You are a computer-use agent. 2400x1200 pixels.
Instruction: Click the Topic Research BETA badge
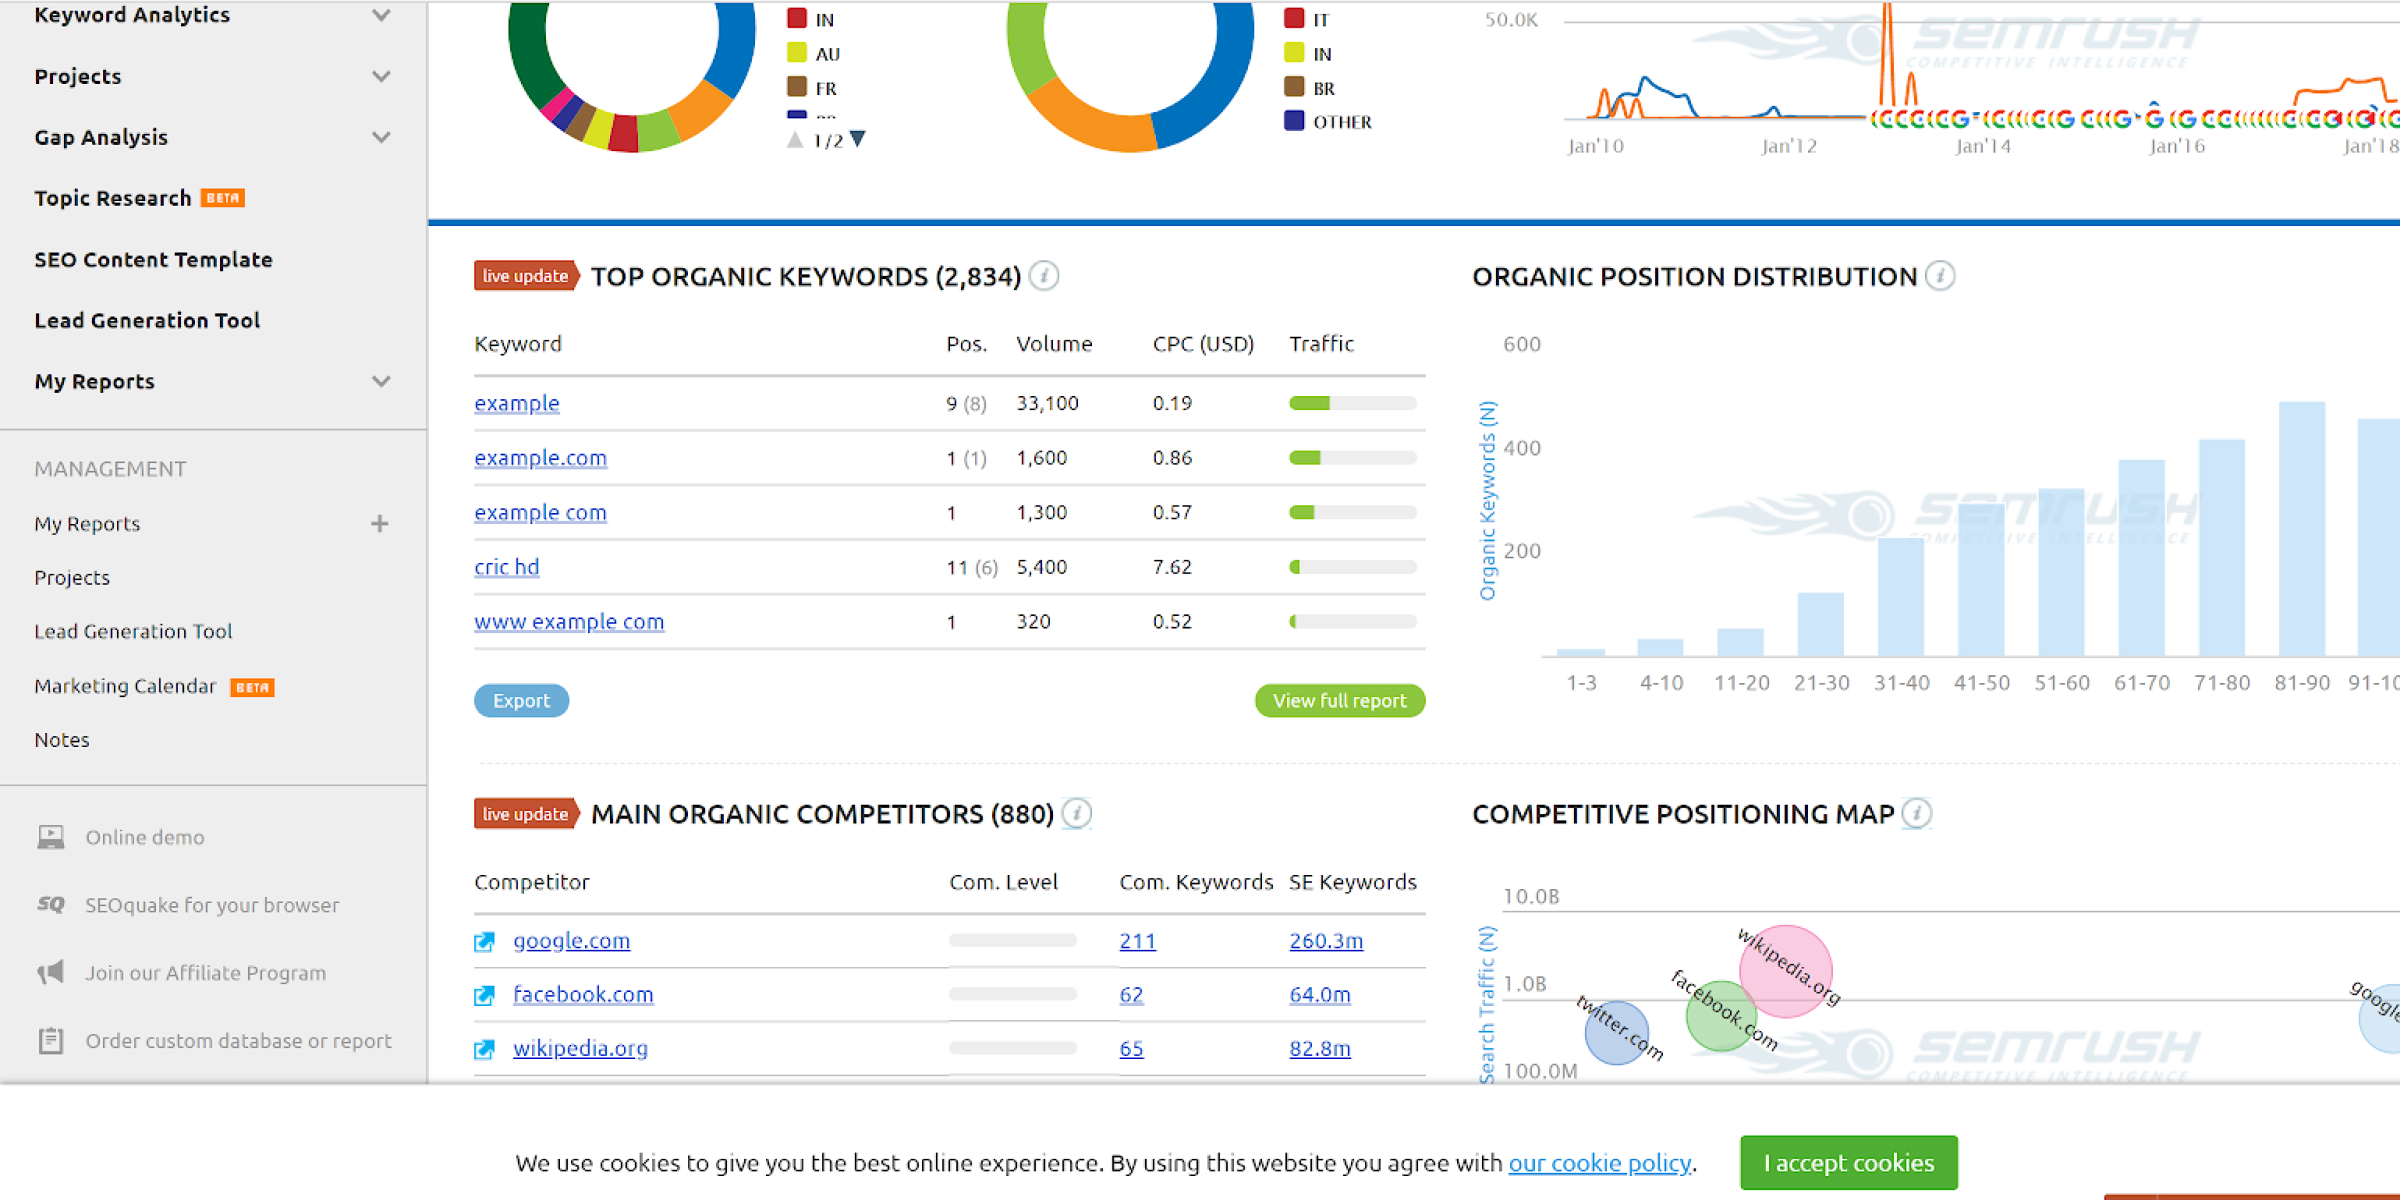pos(223,198)
